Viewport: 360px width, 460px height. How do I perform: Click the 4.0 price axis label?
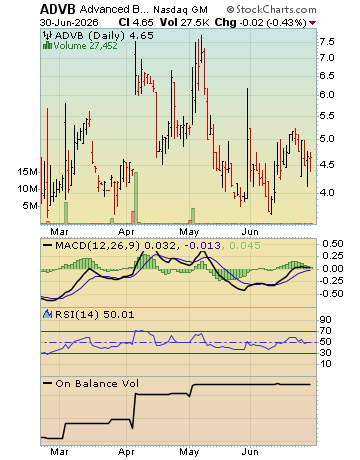pyautogui.click(x=327, y=192)
